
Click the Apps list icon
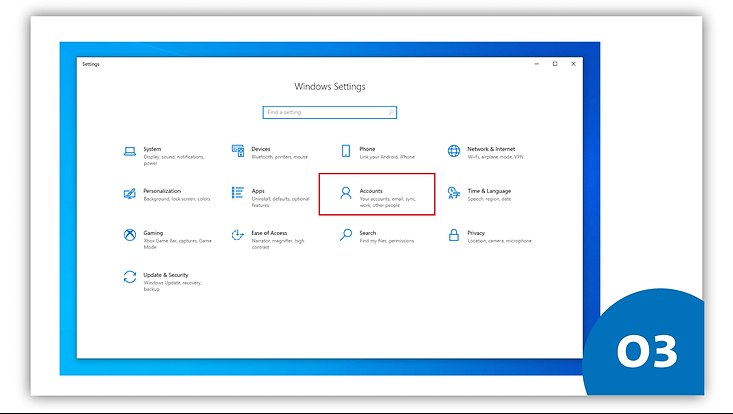click(x=238, y=193)
